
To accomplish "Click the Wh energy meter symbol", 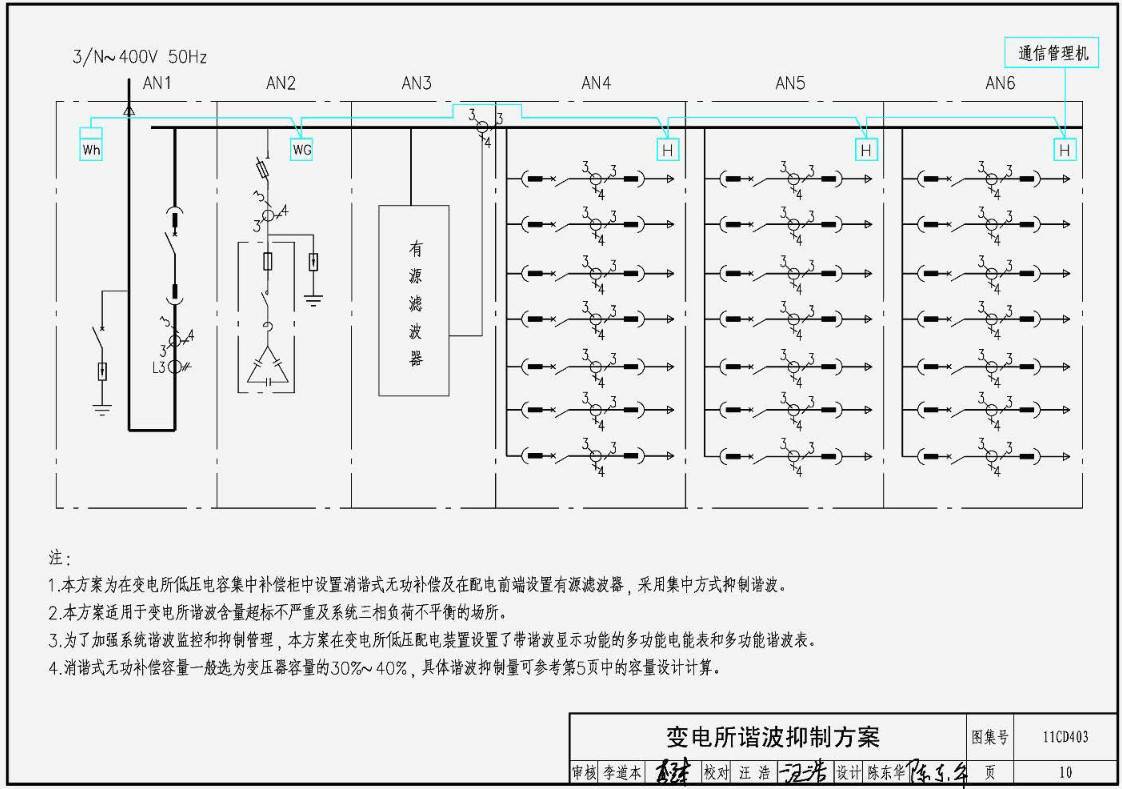I will click(92, 150).
